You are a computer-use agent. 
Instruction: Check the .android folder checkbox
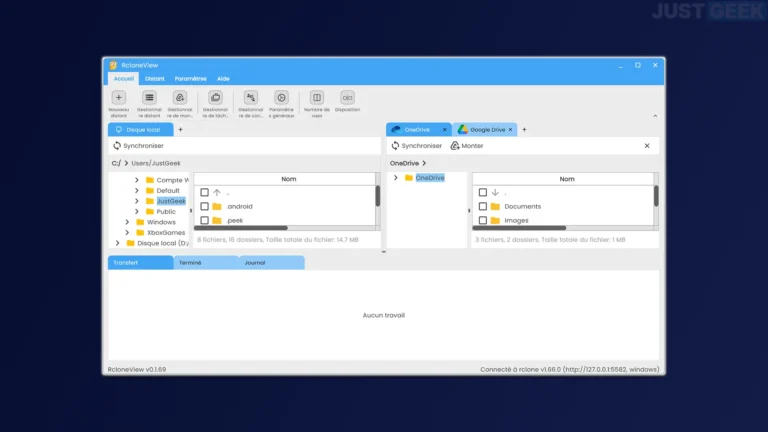click(x=204, y=206)
